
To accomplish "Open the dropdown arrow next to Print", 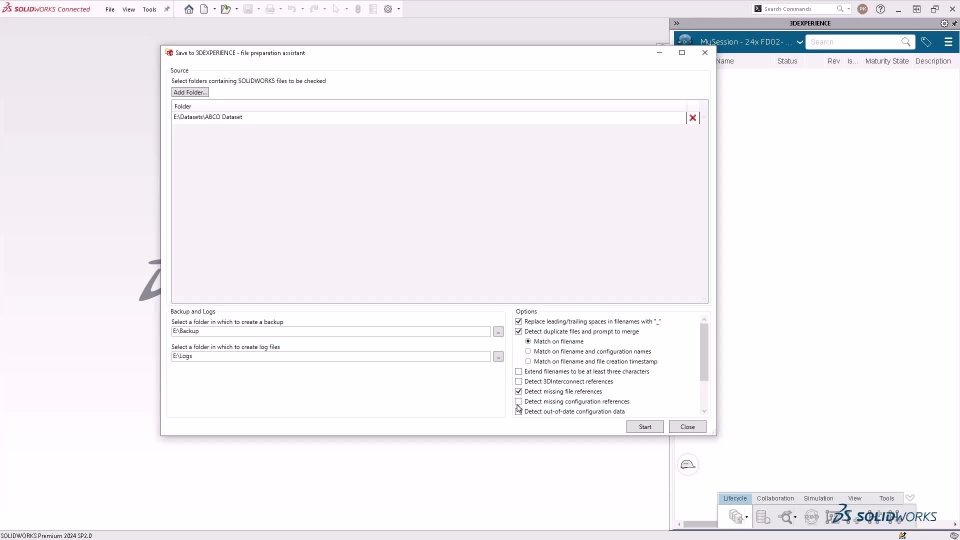I will pyautogui.click(x=280, y=9).
